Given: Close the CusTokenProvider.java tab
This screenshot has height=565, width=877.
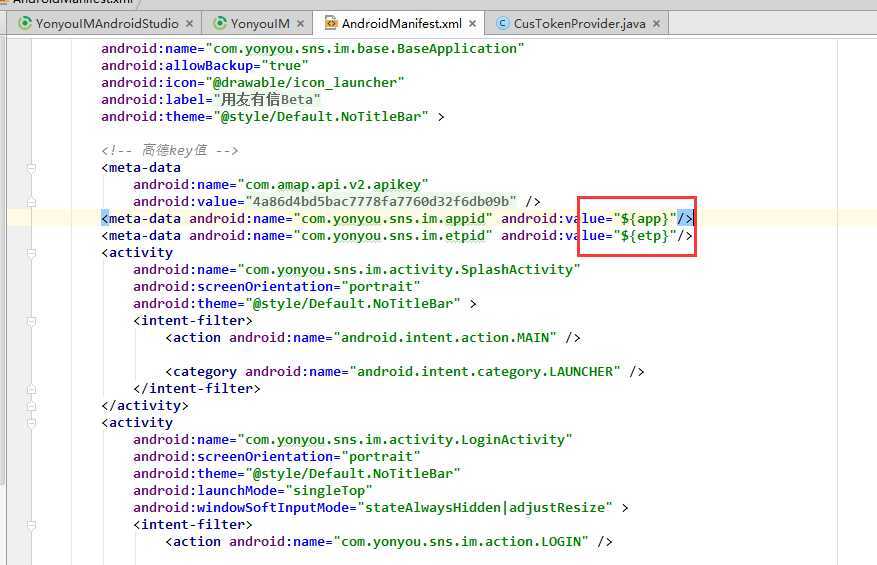Looking at the screenshot, I should point(657,23).
